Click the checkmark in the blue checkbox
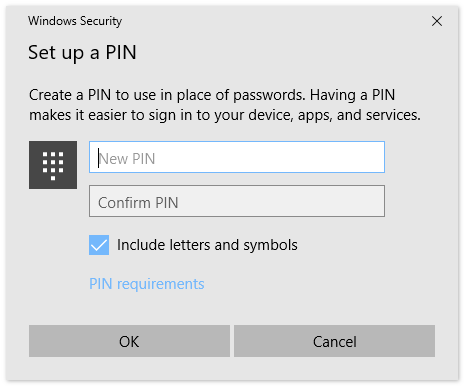 (x=99, y=245)
